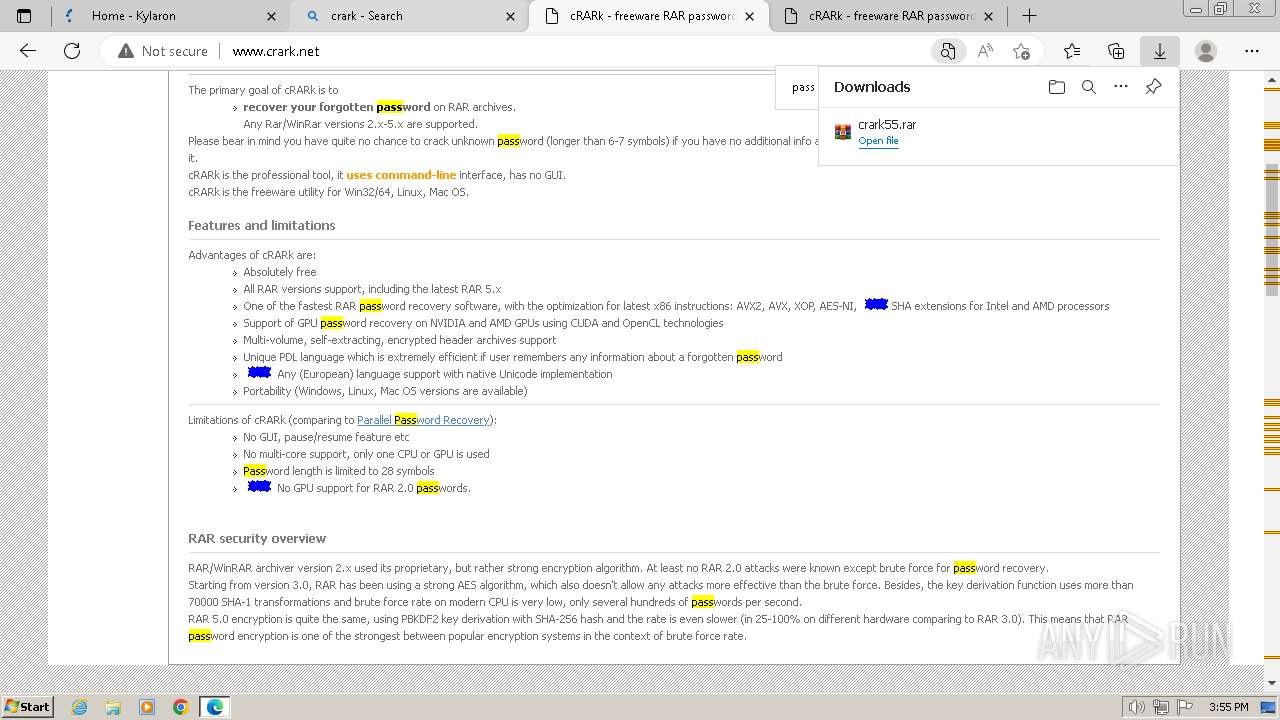Go back to the previous page
1280x720 pixels.
pyautogui.click(x=28, y=51)
